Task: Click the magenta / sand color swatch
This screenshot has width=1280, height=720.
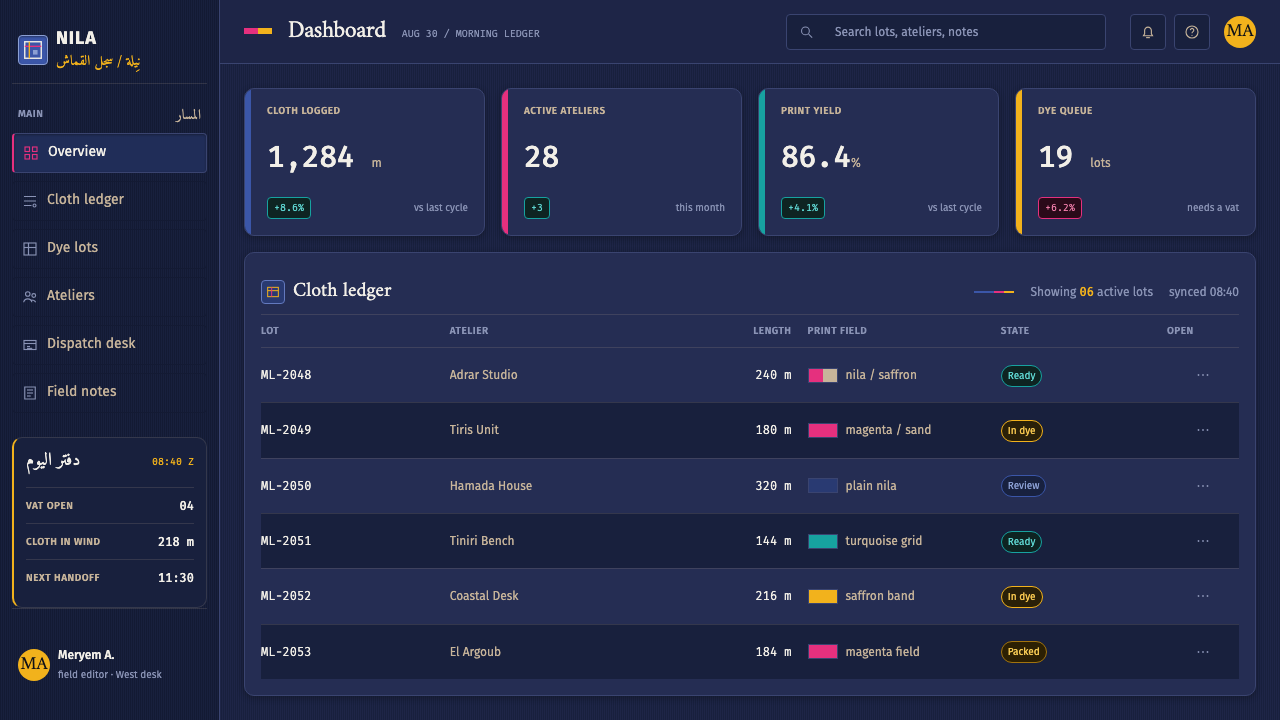Action: point(823,431)
